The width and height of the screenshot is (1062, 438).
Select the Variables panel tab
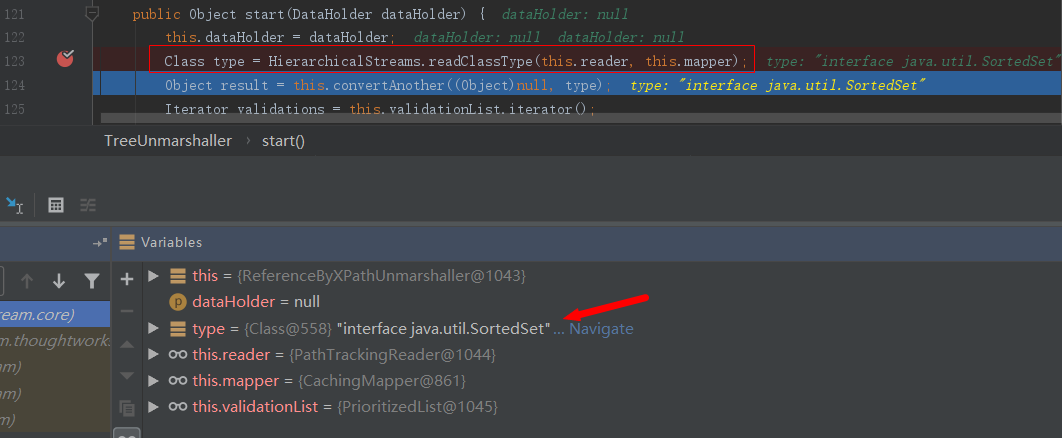click(x=171, y=242)
